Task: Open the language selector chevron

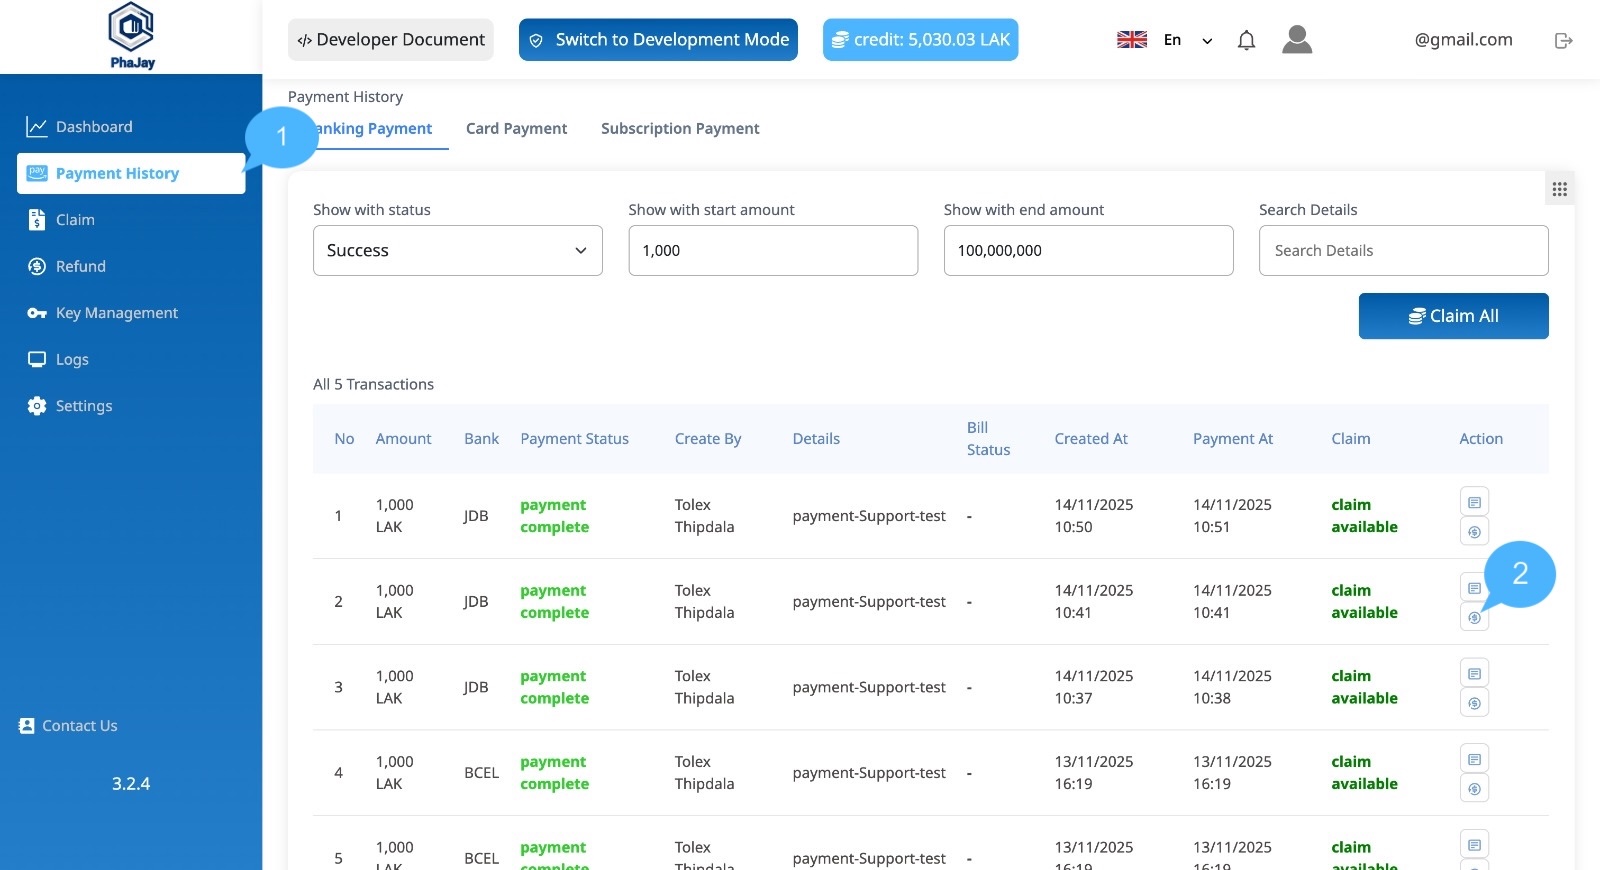Action: pos(1207,41)
